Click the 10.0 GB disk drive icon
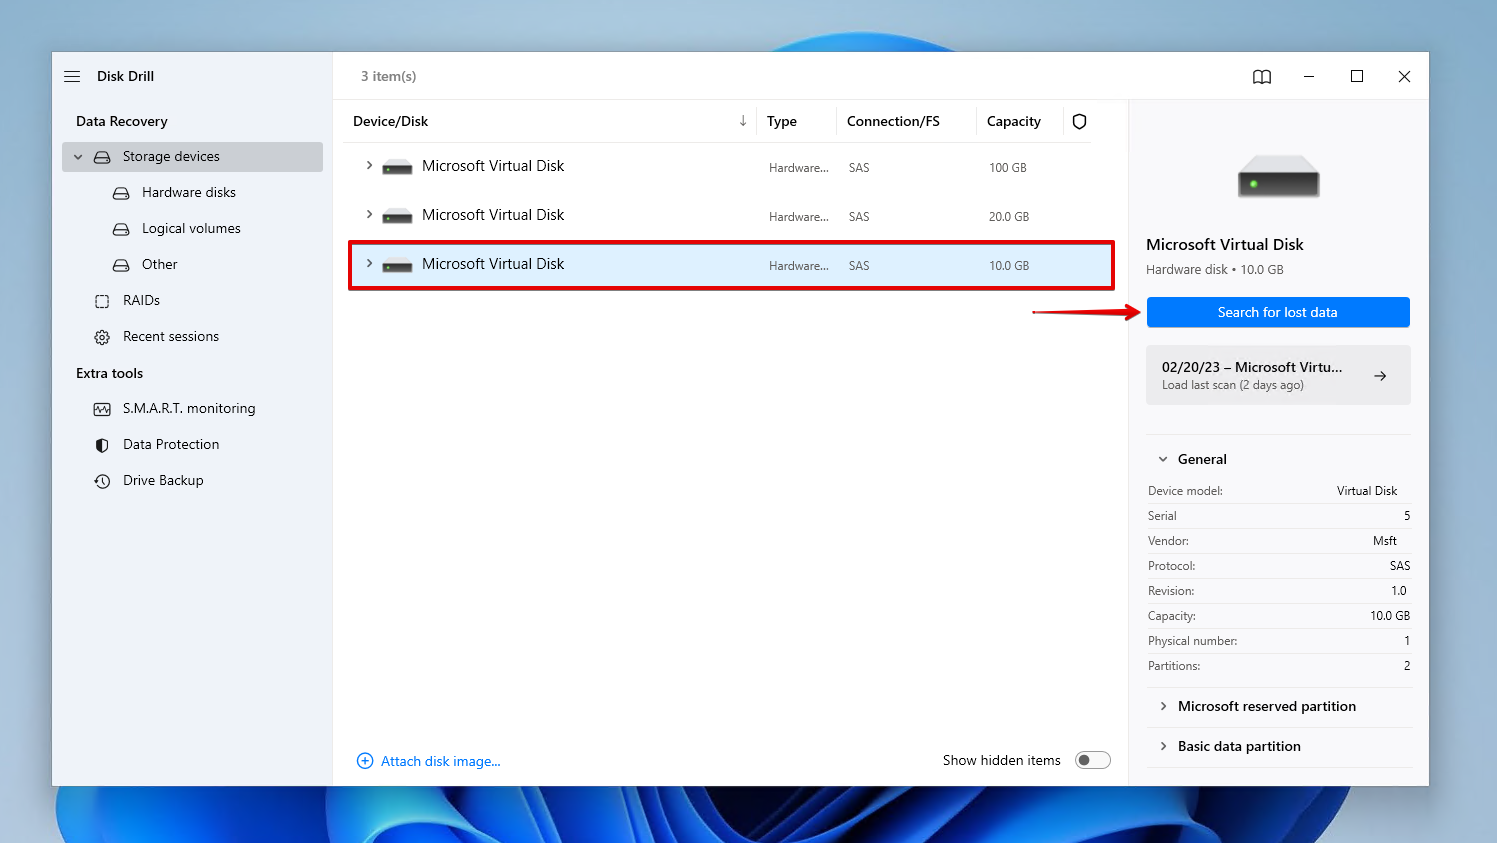 point(397,265)
